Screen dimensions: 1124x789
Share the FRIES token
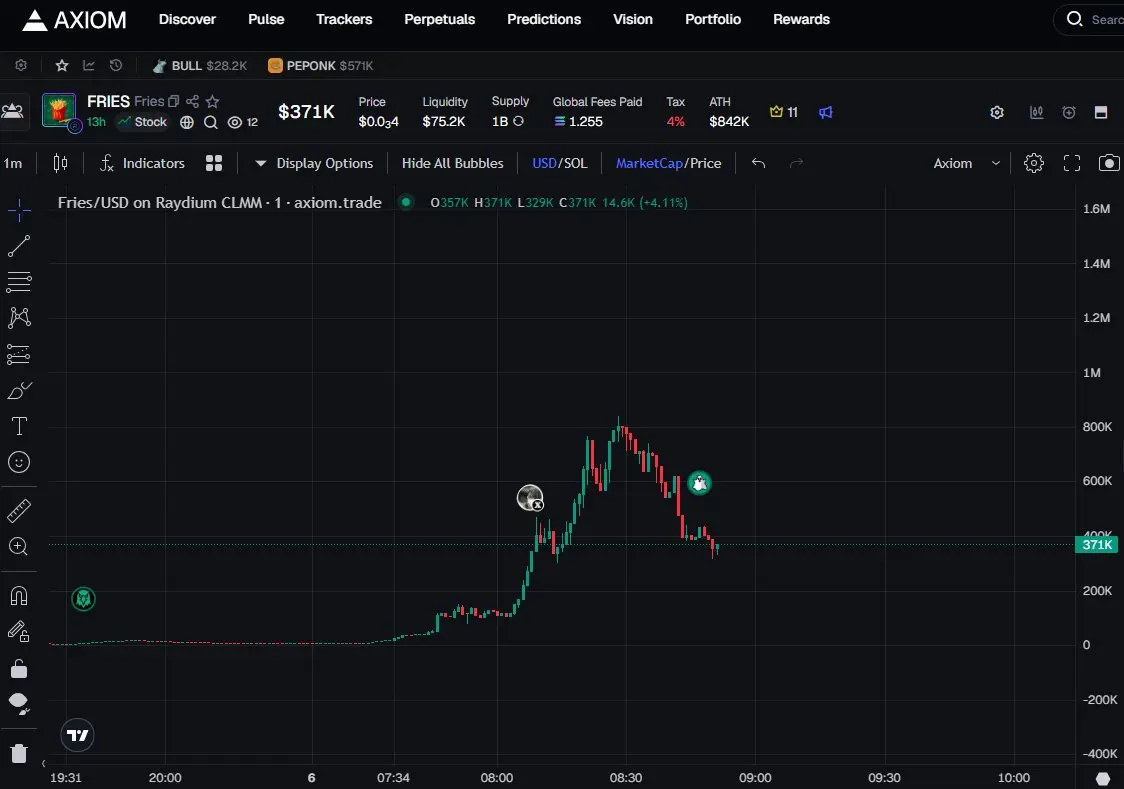(192, 101)
